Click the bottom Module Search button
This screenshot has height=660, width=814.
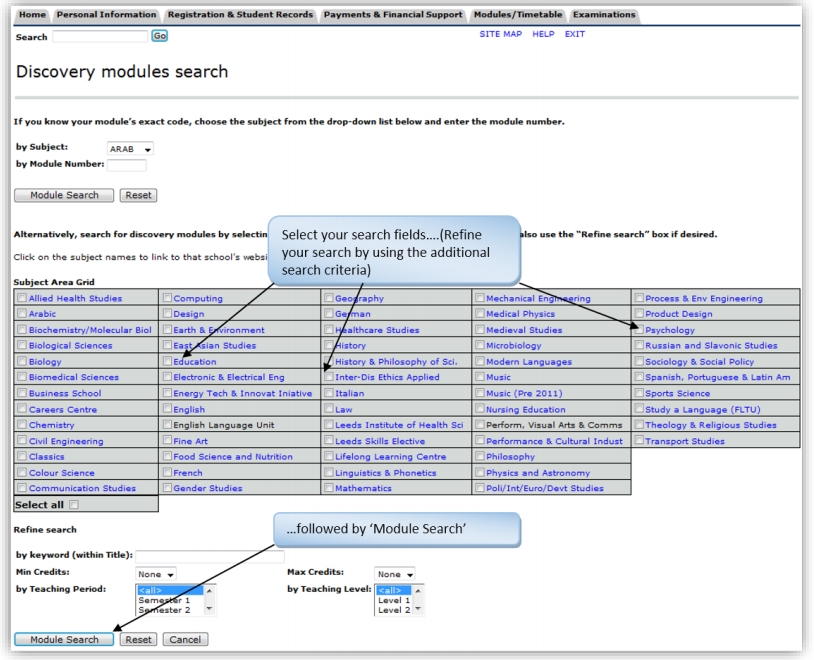tap(64, 639)
